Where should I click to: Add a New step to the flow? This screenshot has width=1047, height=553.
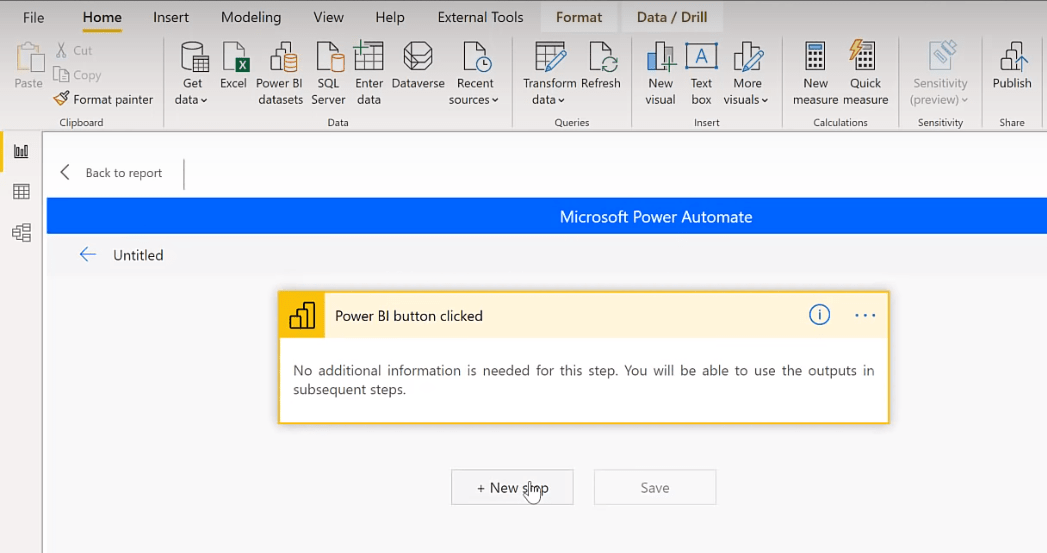512,488
